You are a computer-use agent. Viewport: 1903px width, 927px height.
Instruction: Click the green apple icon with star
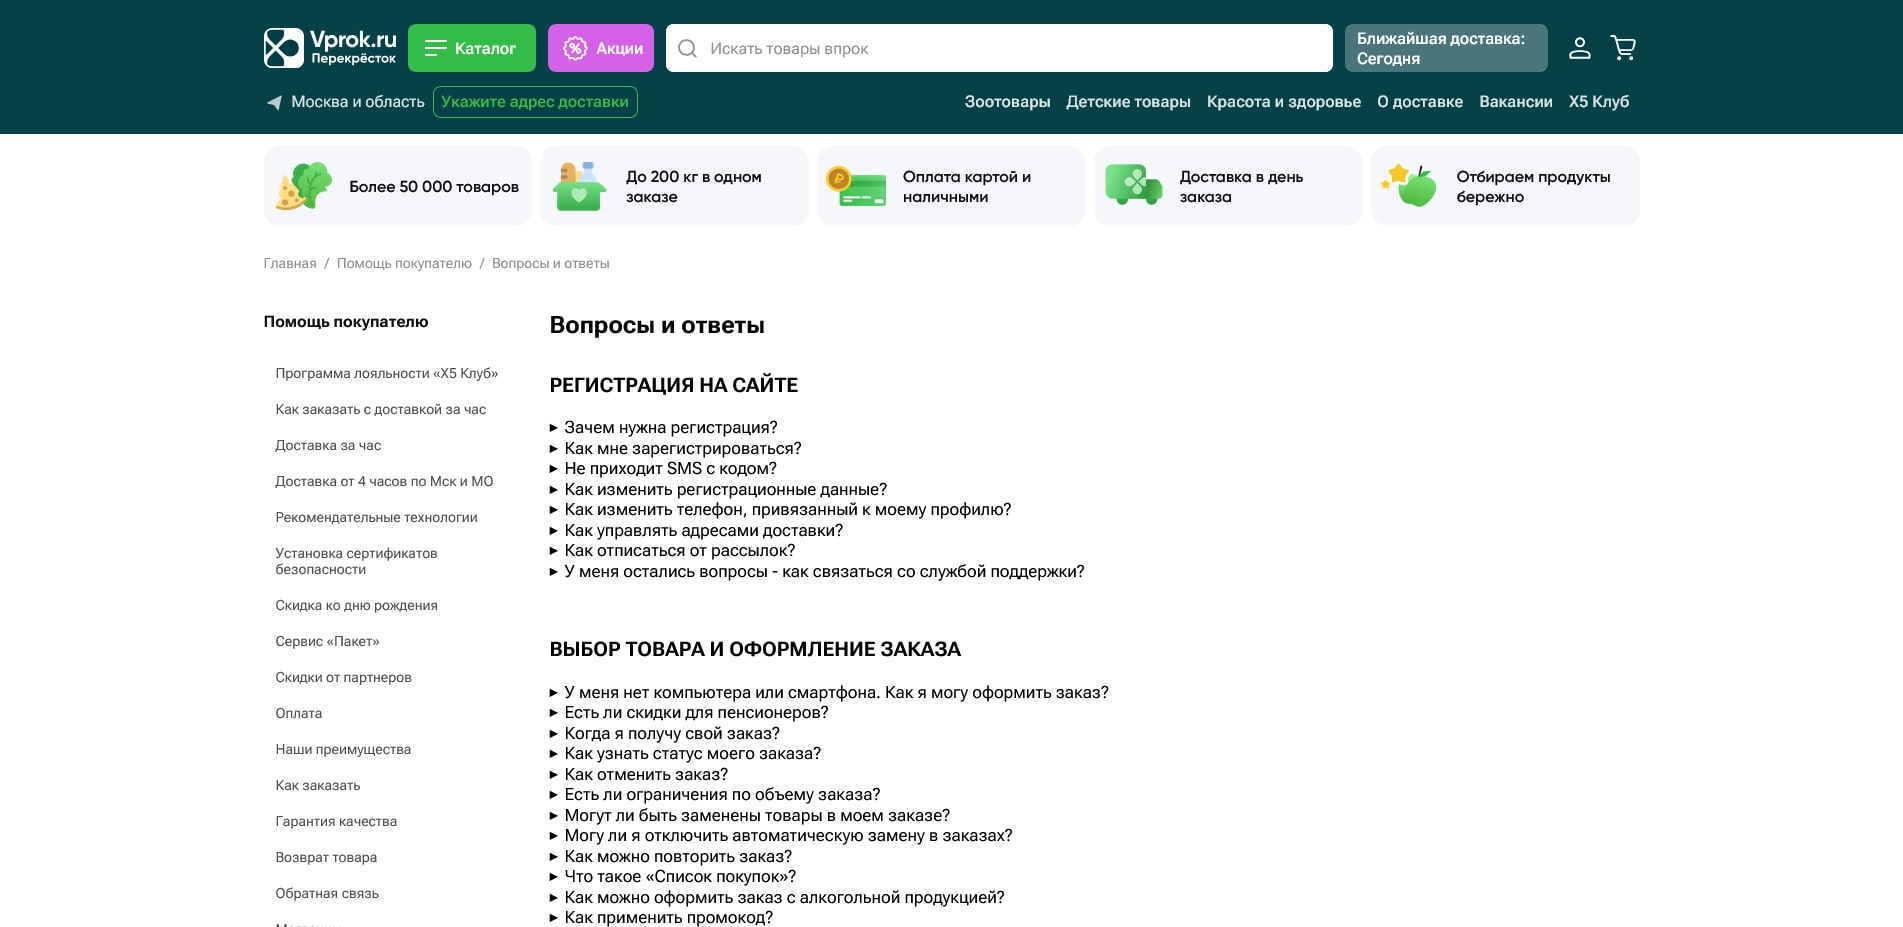point(1412,185)
